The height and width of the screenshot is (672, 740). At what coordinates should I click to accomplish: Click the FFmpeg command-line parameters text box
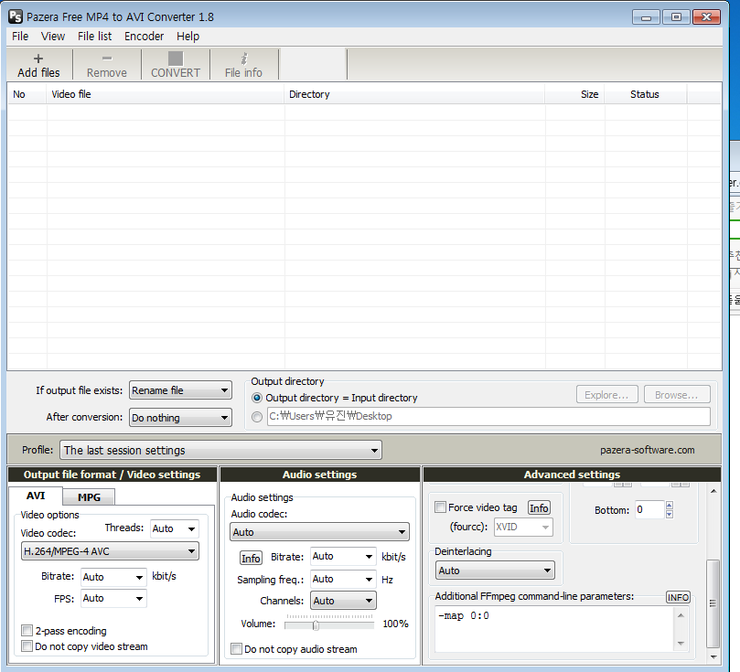coord(555,629)
